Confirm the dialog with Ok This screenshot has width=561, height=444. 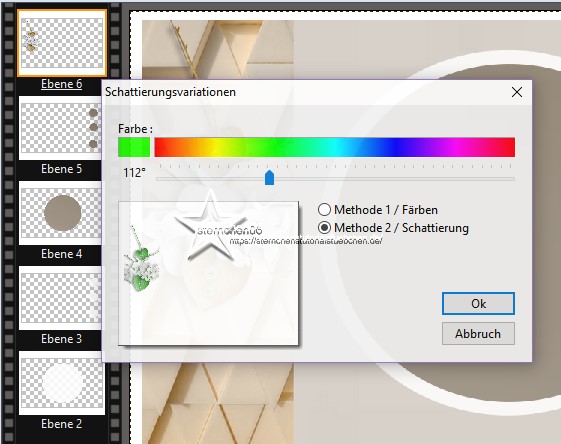point(478,304)
